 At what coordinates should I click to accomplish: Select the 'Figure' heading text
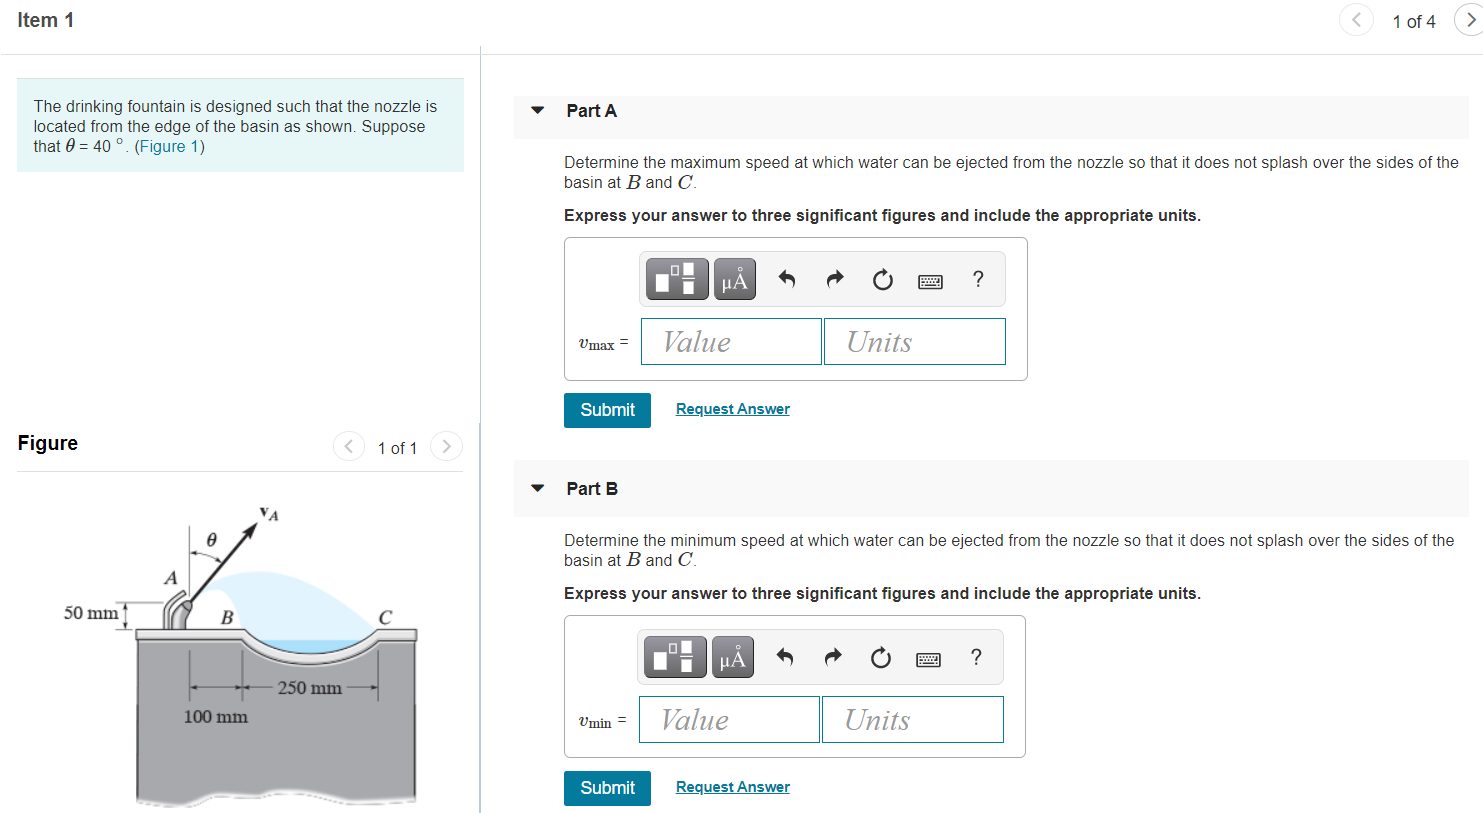coord(48,443)
